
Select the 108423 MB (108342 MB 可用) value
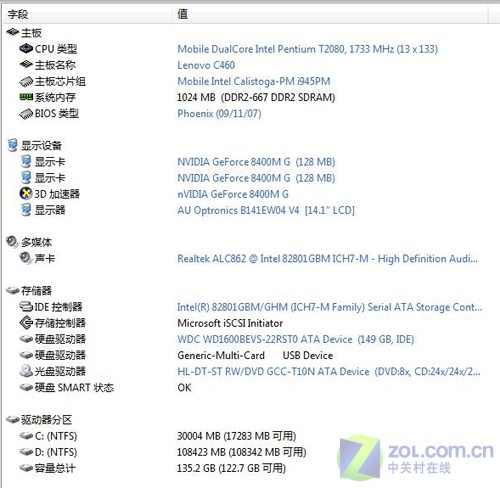click(242, 452)
